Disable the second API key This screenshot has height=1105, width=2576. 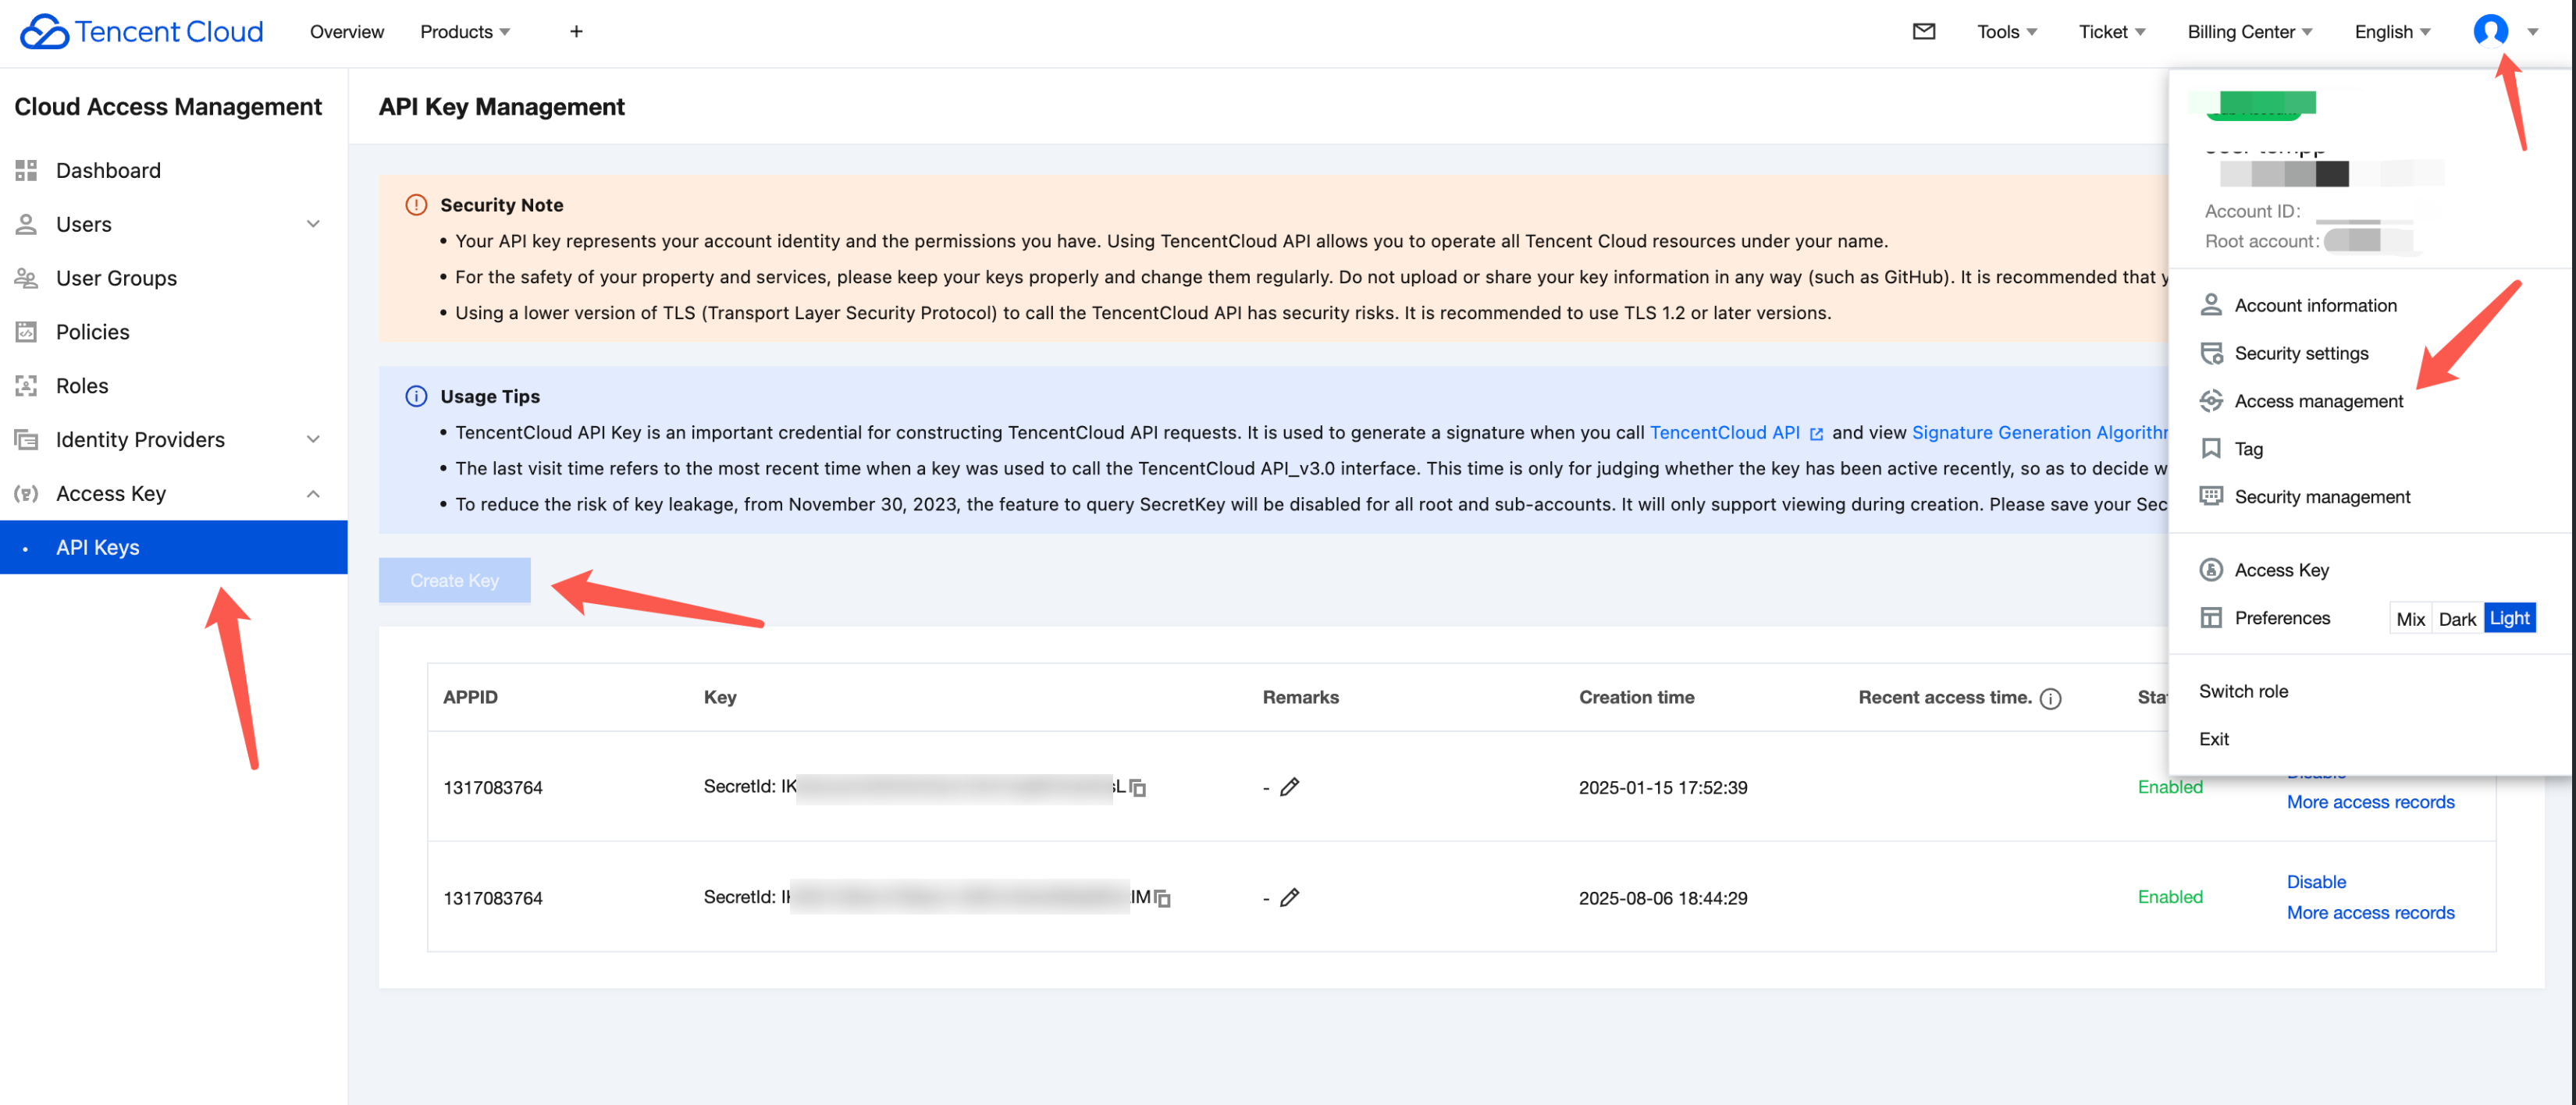coord(2315,881)
